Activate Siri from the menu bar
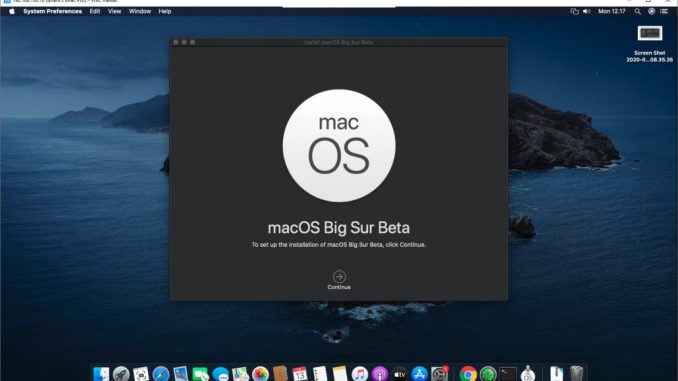 tap(651, 11)
